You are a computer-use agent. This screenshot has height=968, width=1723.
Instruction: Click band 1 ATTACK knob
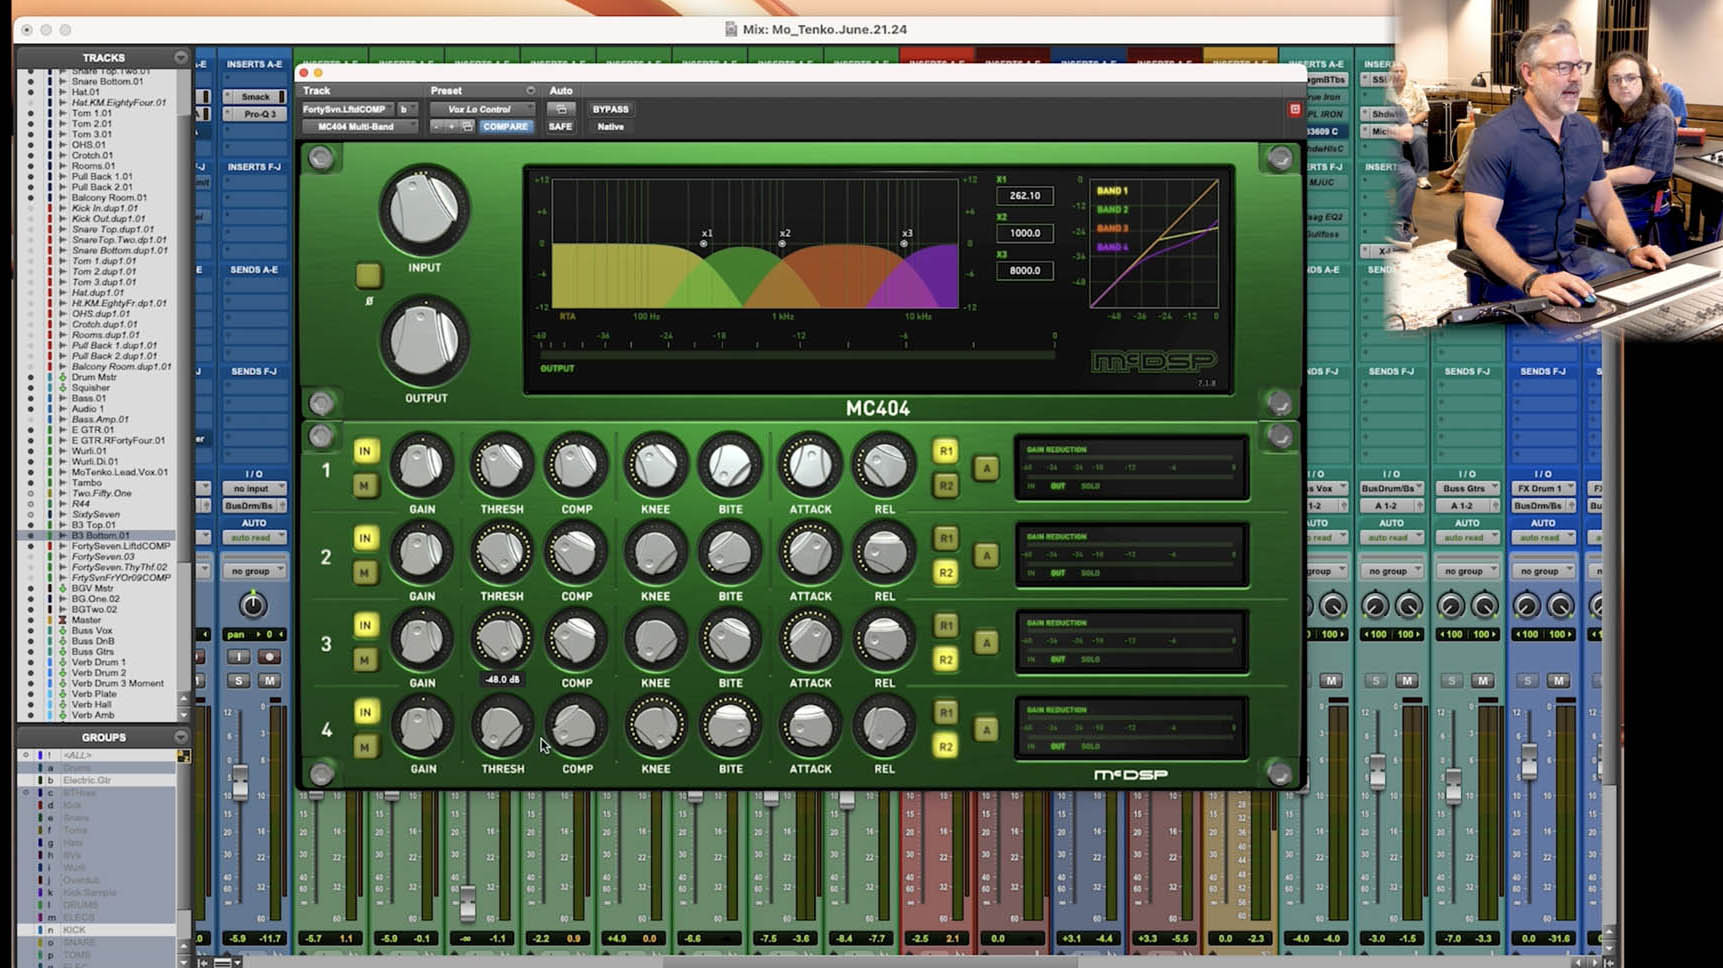(810, 466)
